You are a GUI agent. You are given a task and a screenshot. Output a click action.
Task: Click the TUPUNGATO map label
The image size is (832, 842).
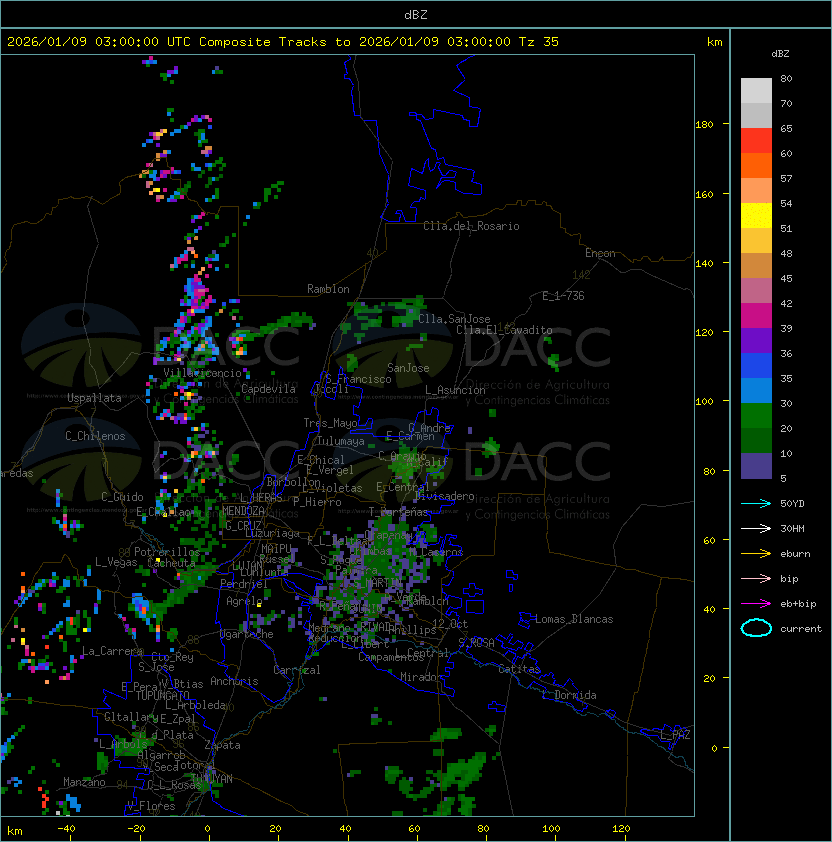point(162,696)
